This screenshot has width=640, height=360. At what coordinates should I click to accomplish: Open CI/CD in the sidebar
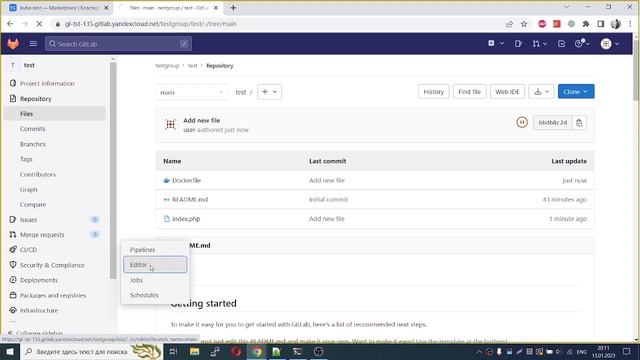pos(28,250)
